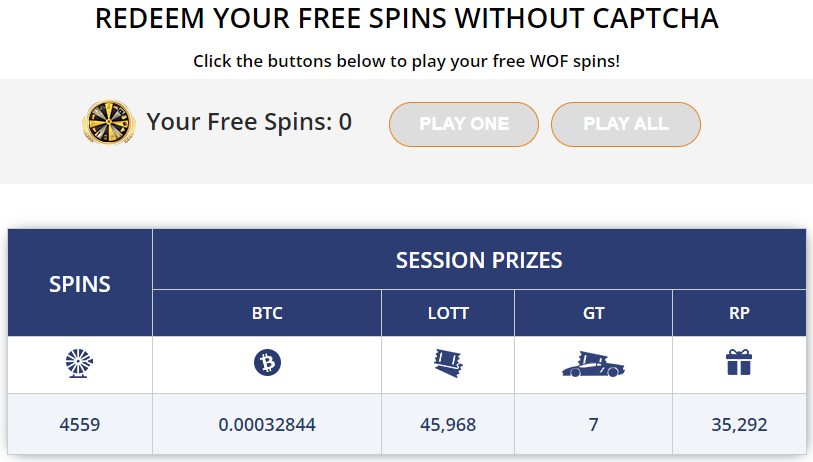Click the PLAY ONE button

(x=464, y=124)
